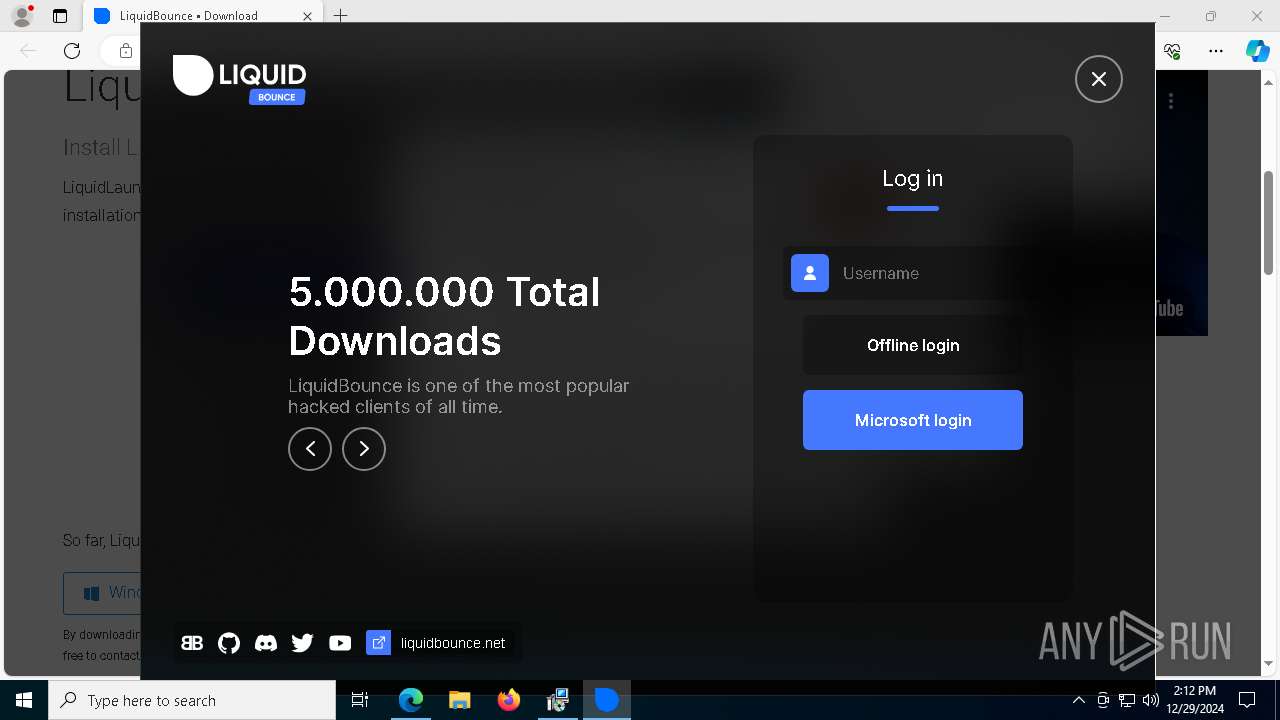The width and height of the screenshot is (1280, 720).
Task: Select the LiquidBounce Download browser tab
Action: click(202, 16)
